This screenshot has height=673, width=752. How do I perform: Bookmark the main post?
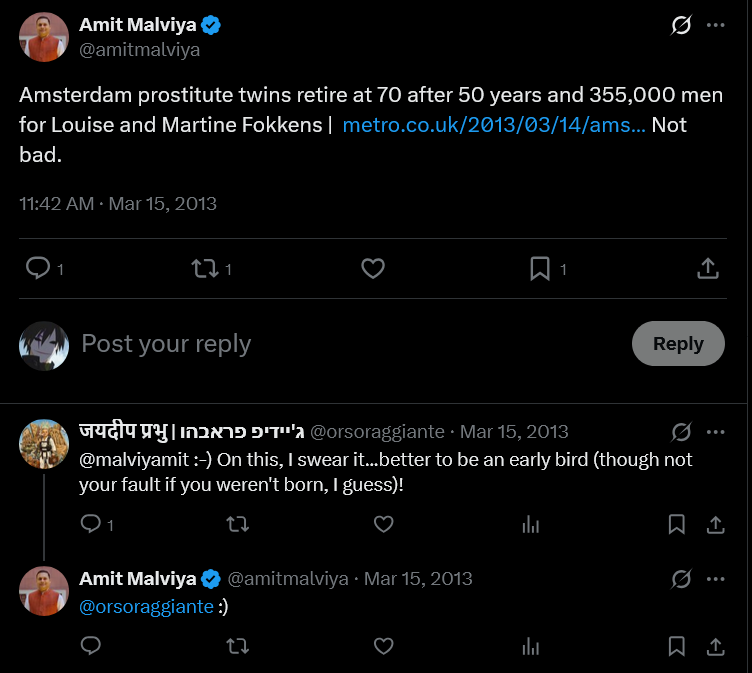540,268
